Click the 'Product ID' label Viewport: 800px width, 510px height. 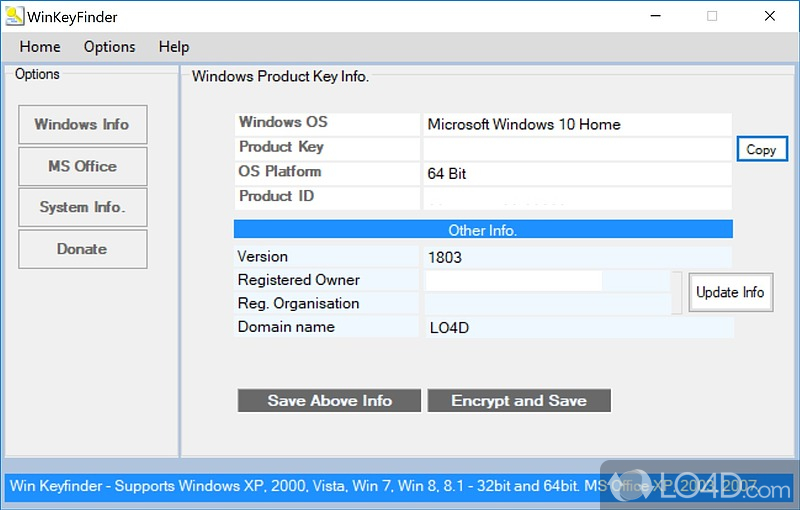pos(277,196)
